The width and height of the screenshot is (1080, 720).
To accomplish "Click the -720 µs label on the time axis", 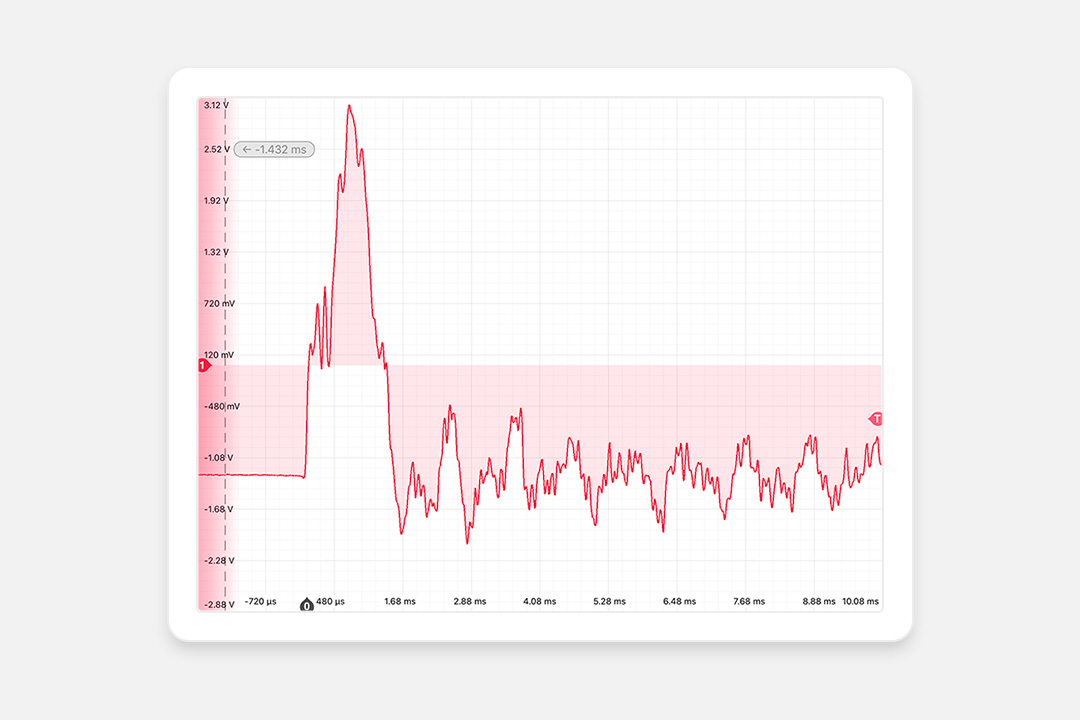I will click(259, 601).
